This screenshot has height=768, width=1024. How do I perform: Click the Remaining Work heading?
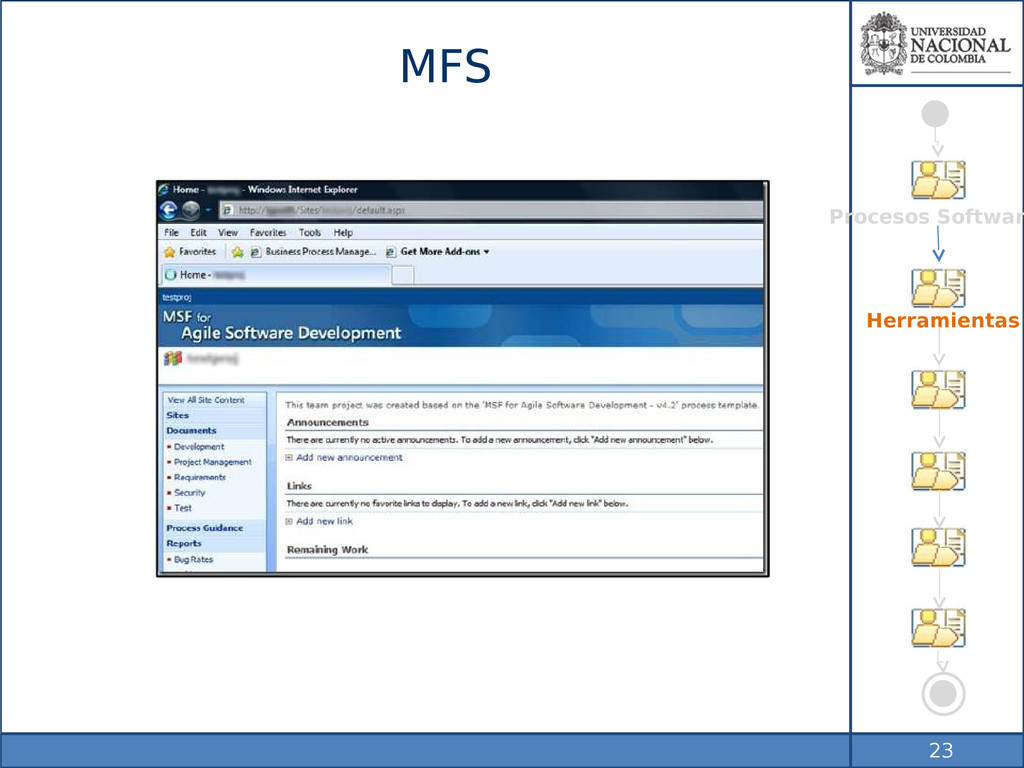click(327, 550)
